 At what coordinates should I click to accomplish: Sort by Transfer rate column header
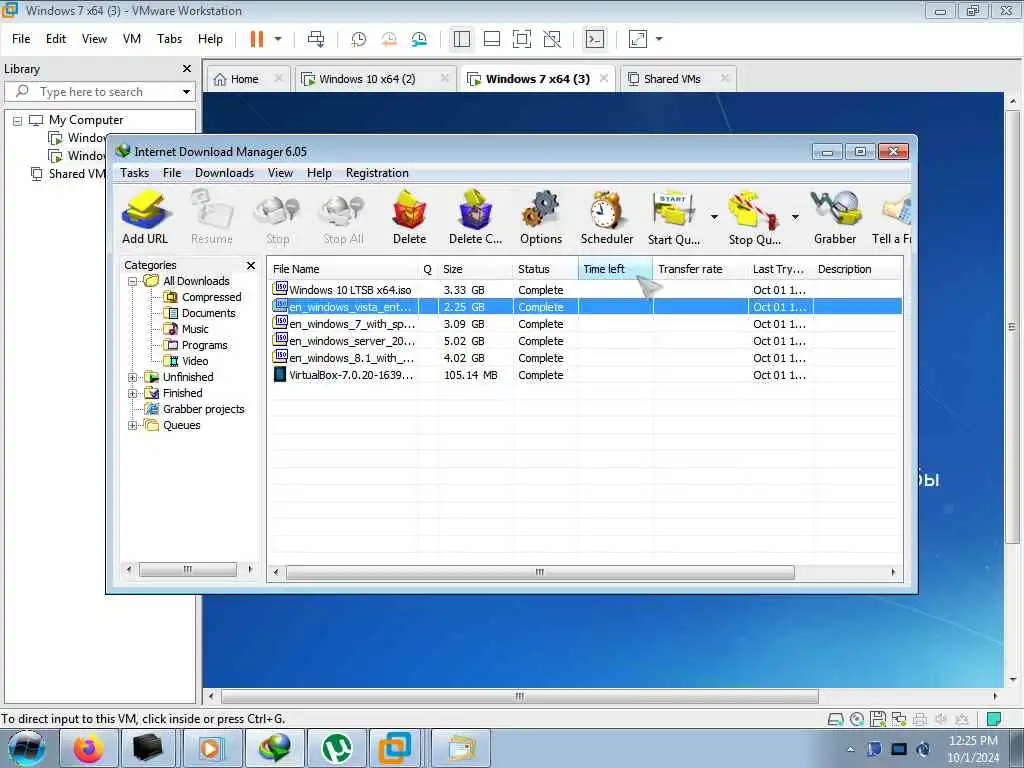click(x=701, y=269)
